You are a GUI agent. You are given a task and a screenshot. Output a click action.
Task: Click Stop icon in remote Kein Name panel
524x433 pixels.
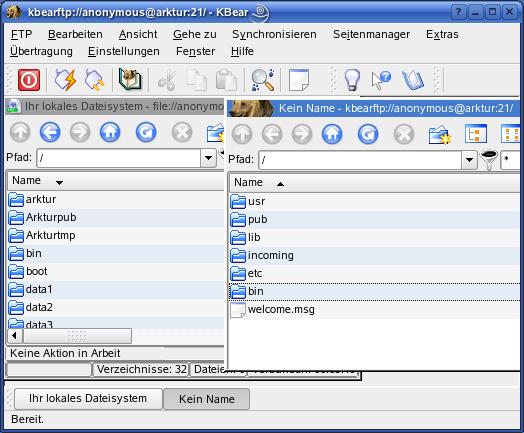click(404, 134)
